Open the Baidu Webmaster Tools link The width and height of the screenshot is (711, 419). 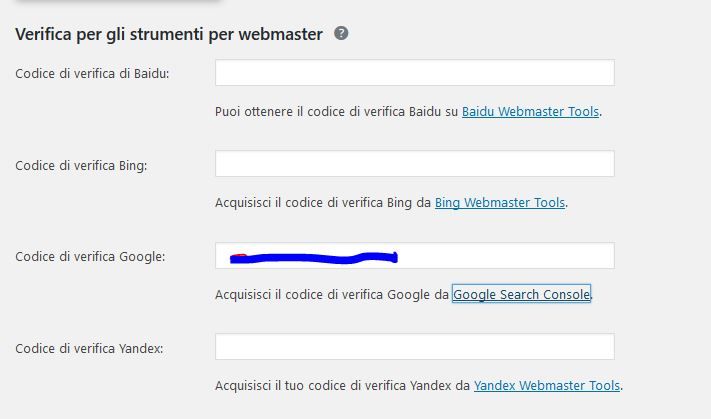(x=531, y=112)
